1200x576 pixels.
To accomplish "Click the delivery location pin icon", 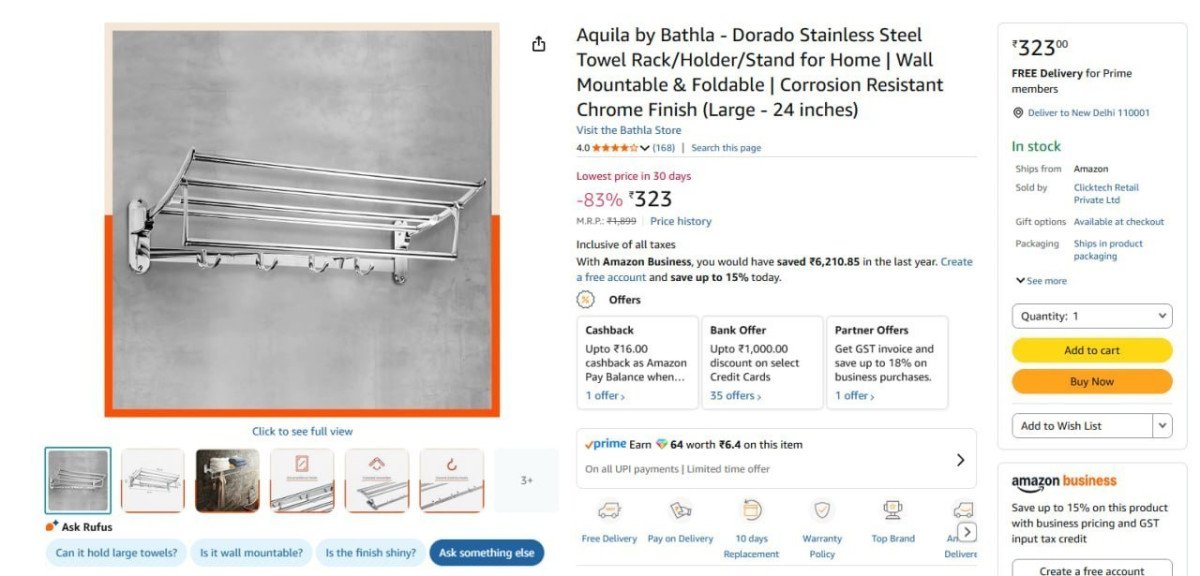I will (1018, 113).
